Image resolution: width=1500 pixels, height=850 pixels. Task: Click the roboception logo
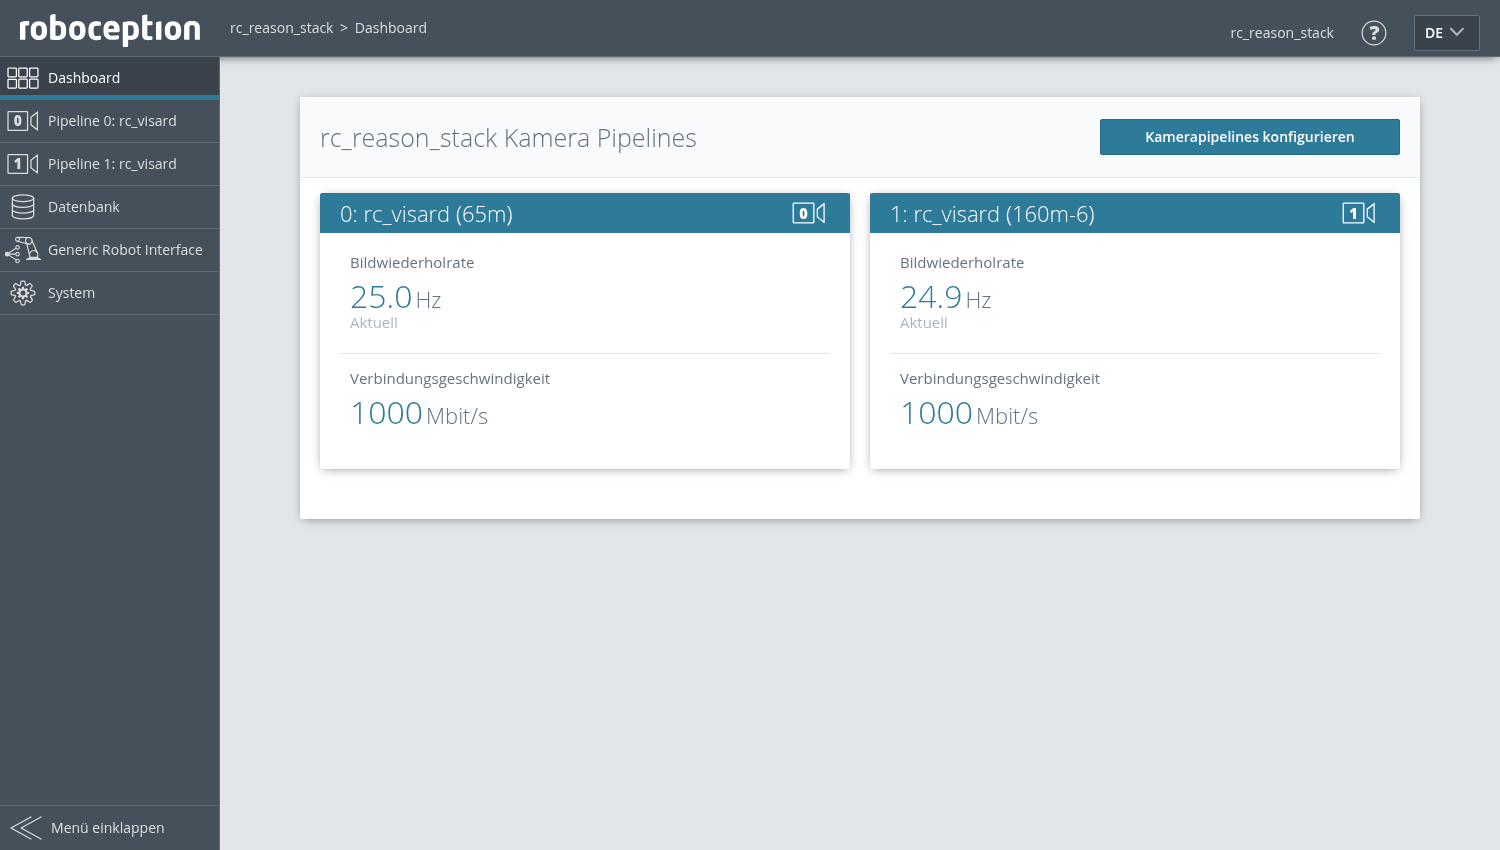click(108, 28)
